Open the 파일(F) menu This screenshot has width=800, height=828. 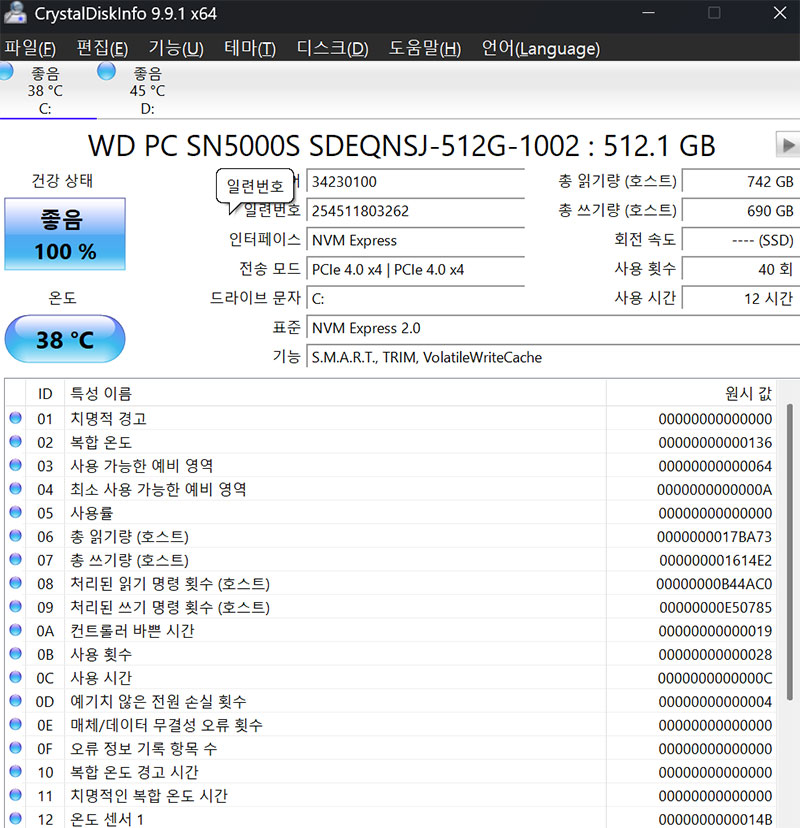point(30,49)
